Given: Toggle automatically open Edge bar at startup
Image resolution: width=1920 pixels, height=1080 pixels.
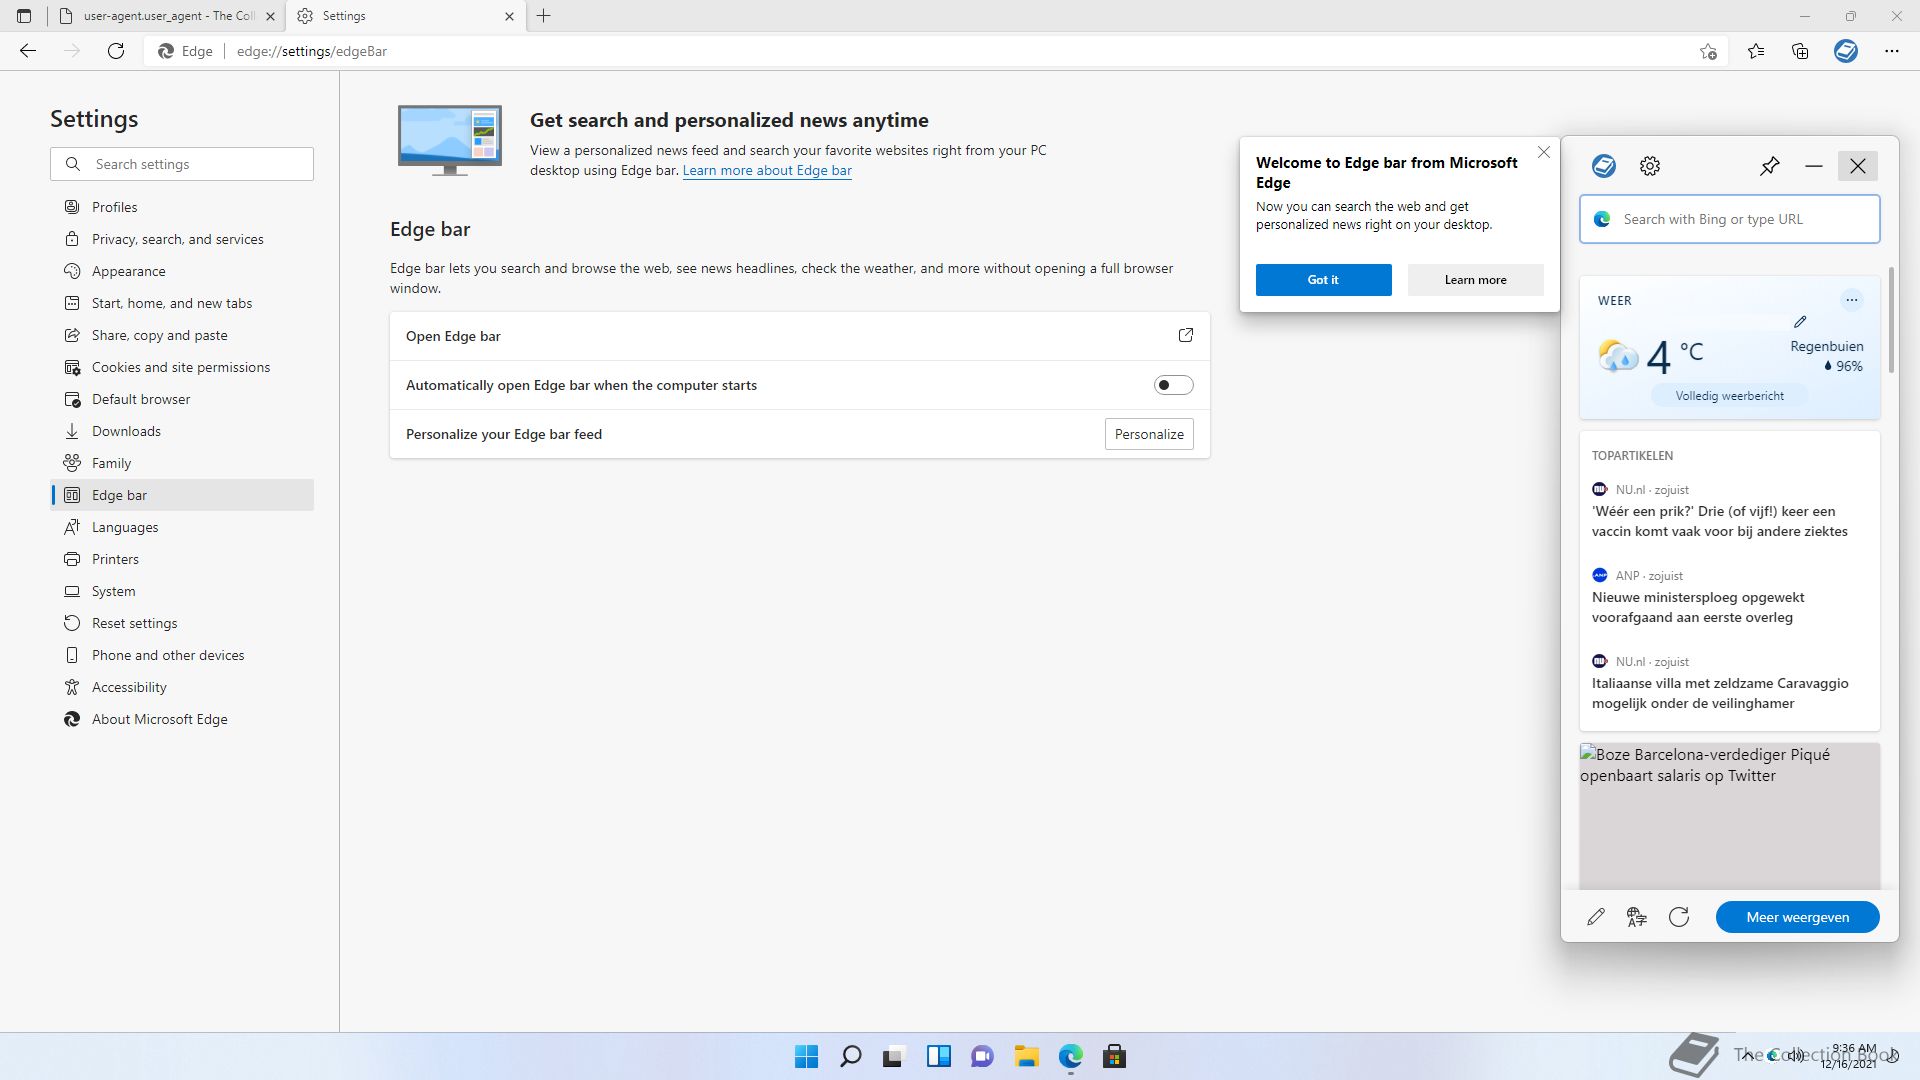Looking at the screenshot, I should (x=1173, y=385).
